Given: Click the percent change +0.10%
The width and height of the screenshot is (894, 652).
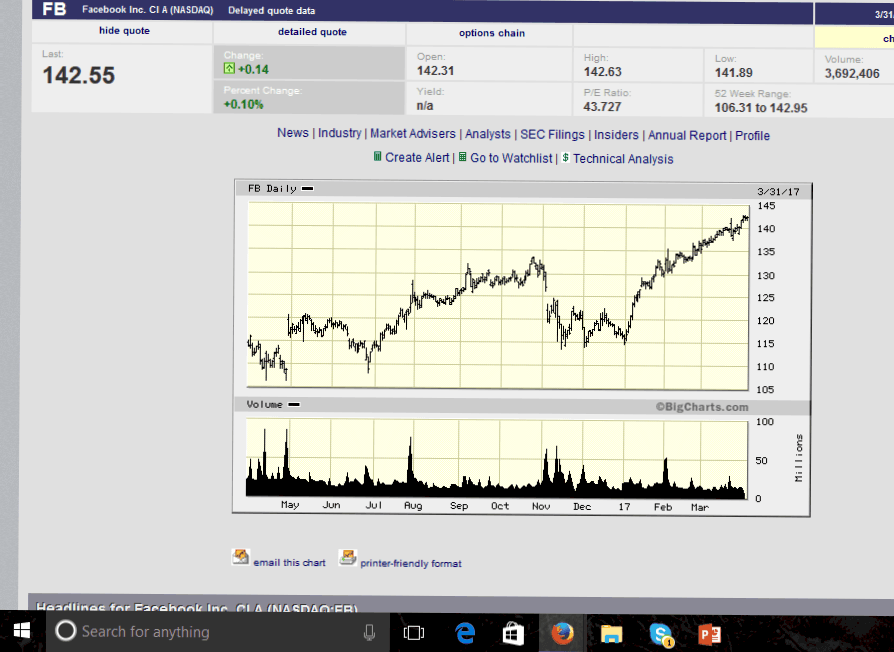Looking at the screenshot, I should pyautogui.click(x=243, y=104).
